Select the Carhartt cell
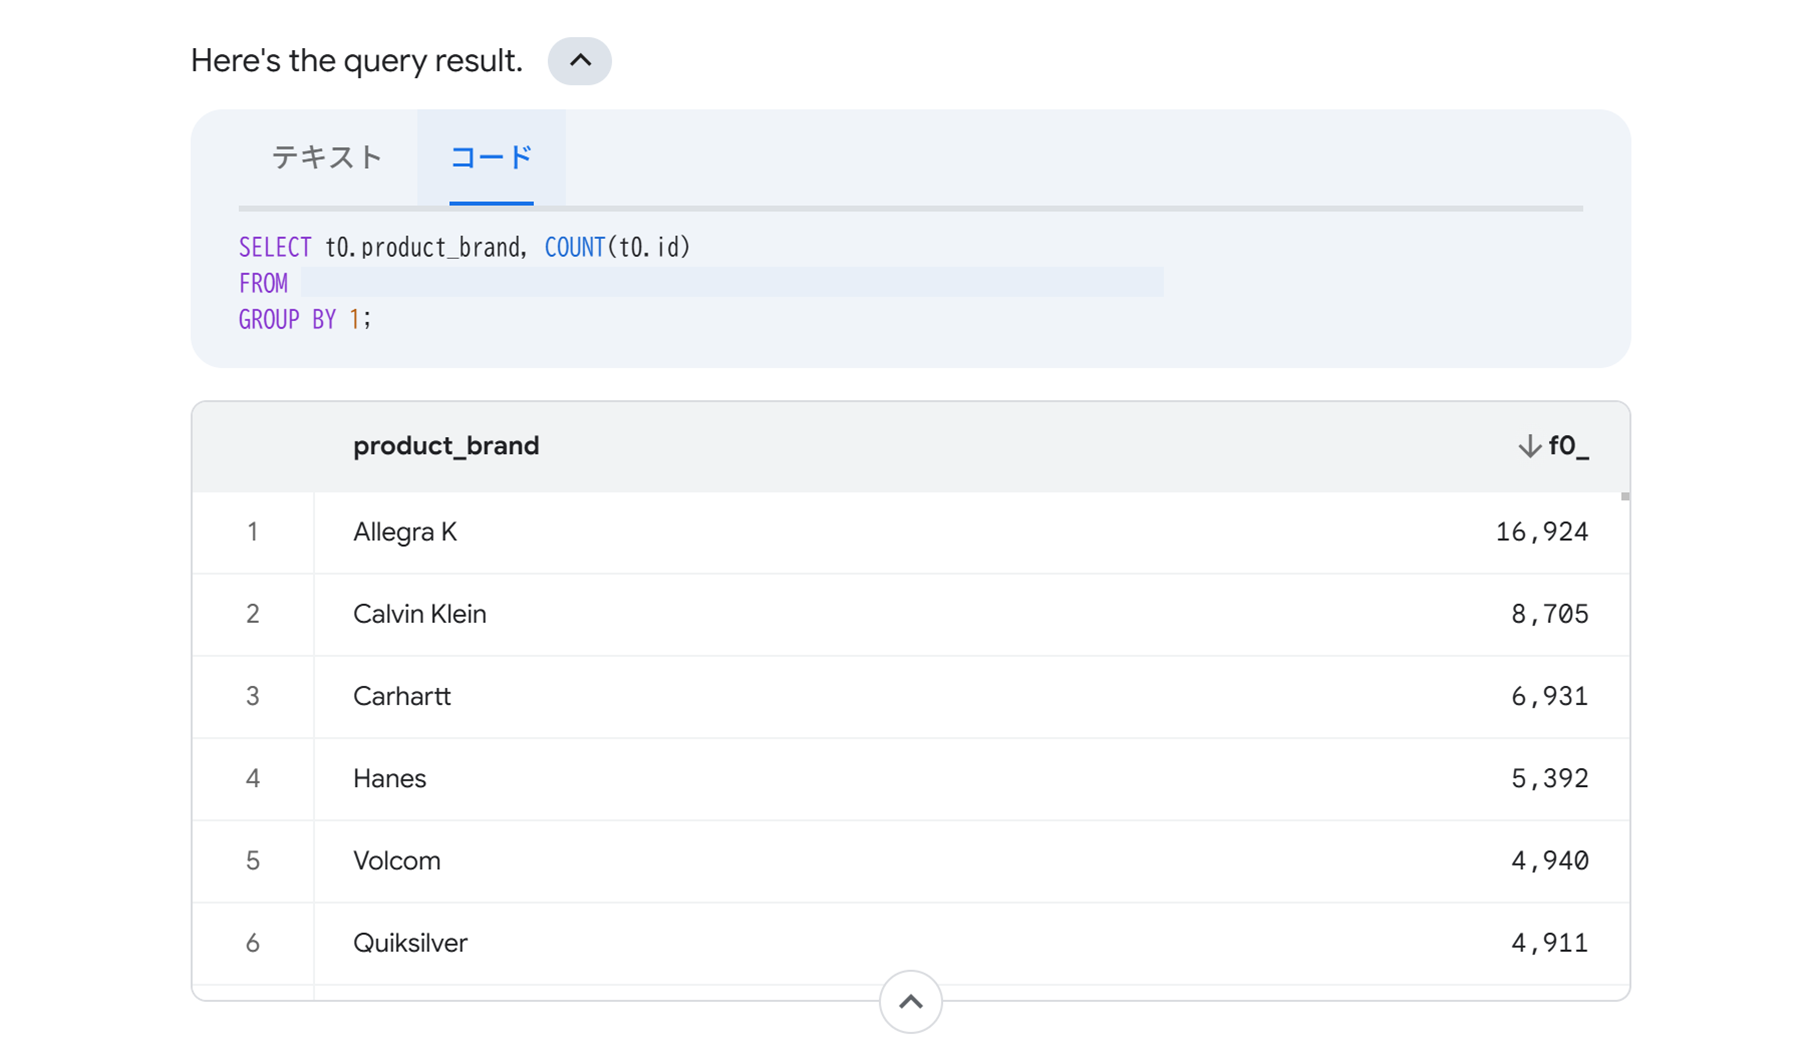 tap(402, 696)
